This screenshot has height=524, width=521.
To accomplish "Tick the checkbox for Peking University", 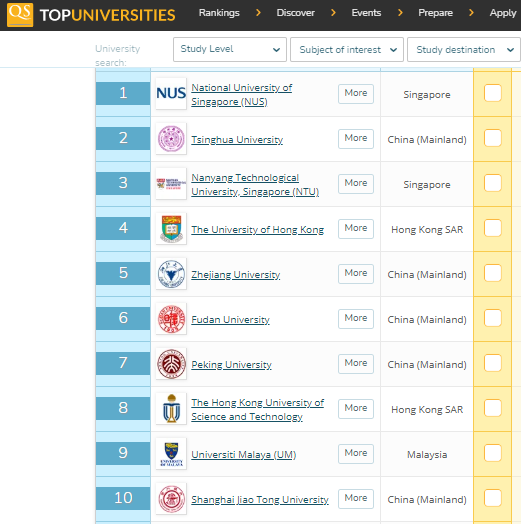I will [493, 363].
